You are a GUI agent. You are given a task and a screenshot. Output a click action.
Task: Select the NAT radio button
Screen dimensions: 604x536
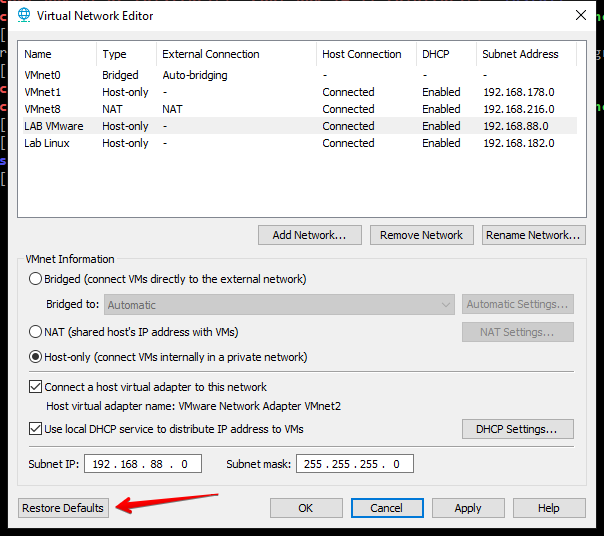[x=36, y=332]
